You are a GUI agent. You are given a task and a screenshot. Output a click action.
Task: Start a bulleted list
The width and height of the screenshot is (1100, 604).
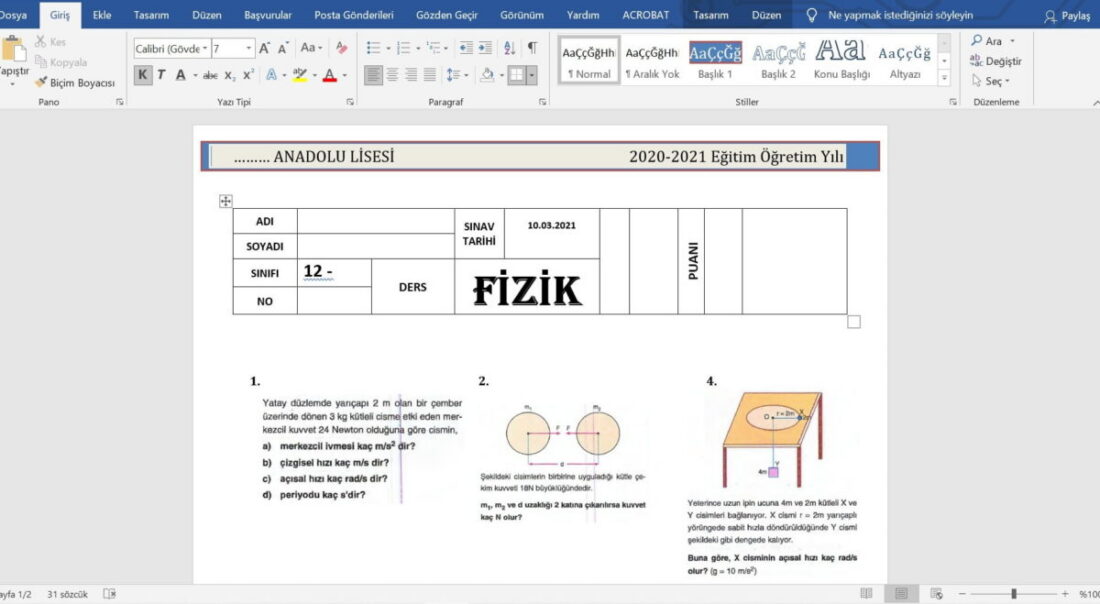click(x=373, y=48)
